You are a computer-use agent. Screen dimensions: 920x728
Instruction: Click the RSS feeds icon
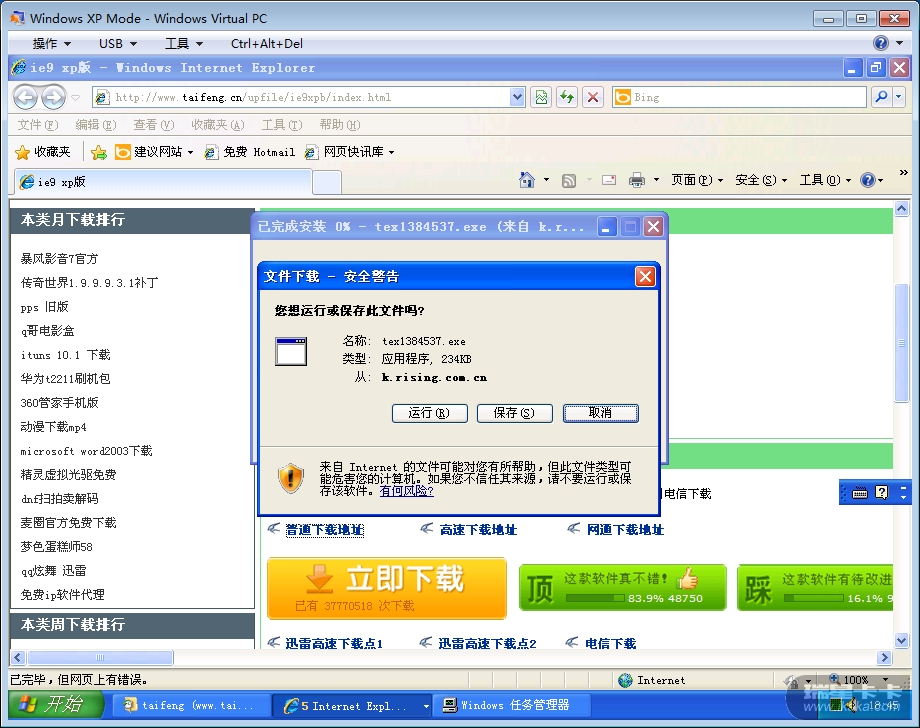(x=569, y=181)
